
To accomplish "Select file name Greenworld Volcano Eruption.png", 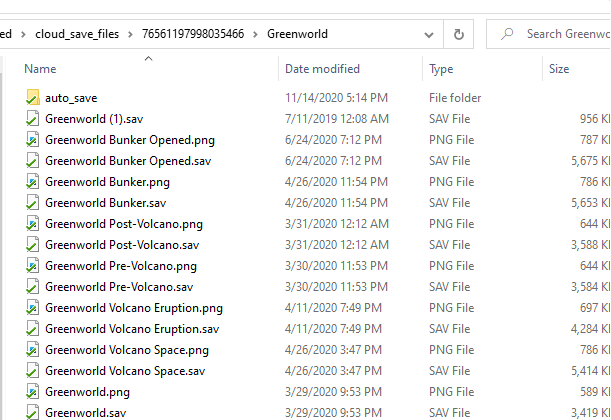I will [134, 308].
